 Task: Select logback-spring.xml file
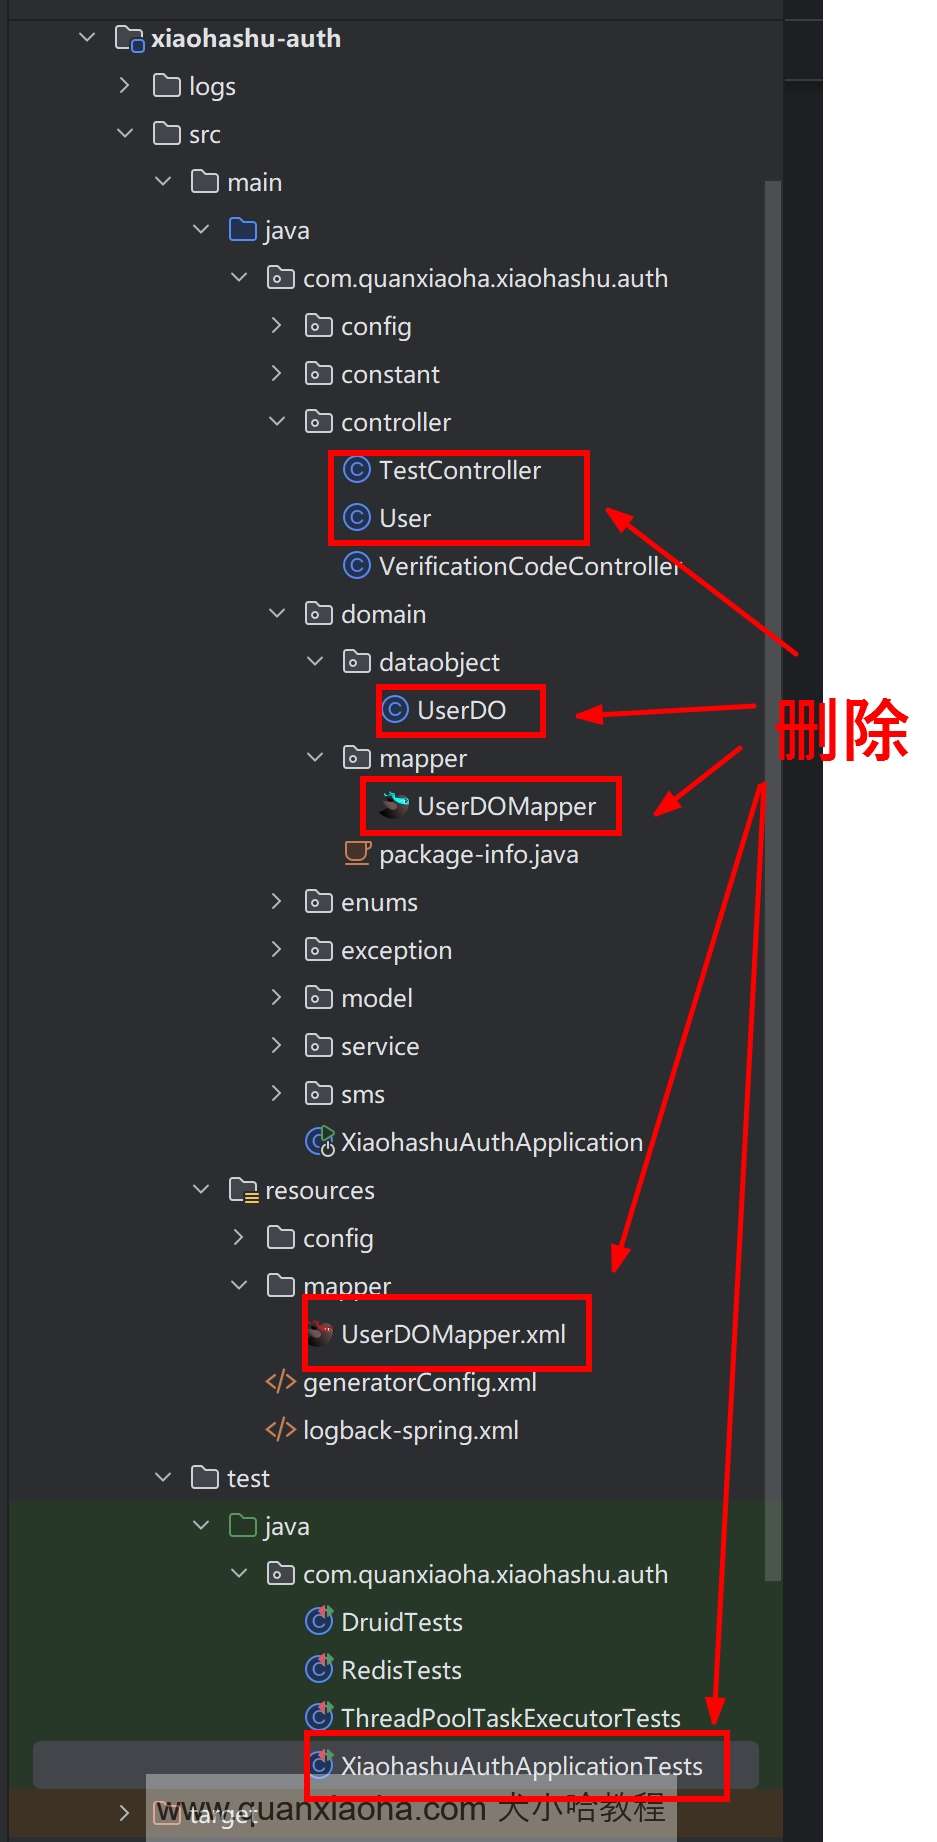pos(410,1430)
